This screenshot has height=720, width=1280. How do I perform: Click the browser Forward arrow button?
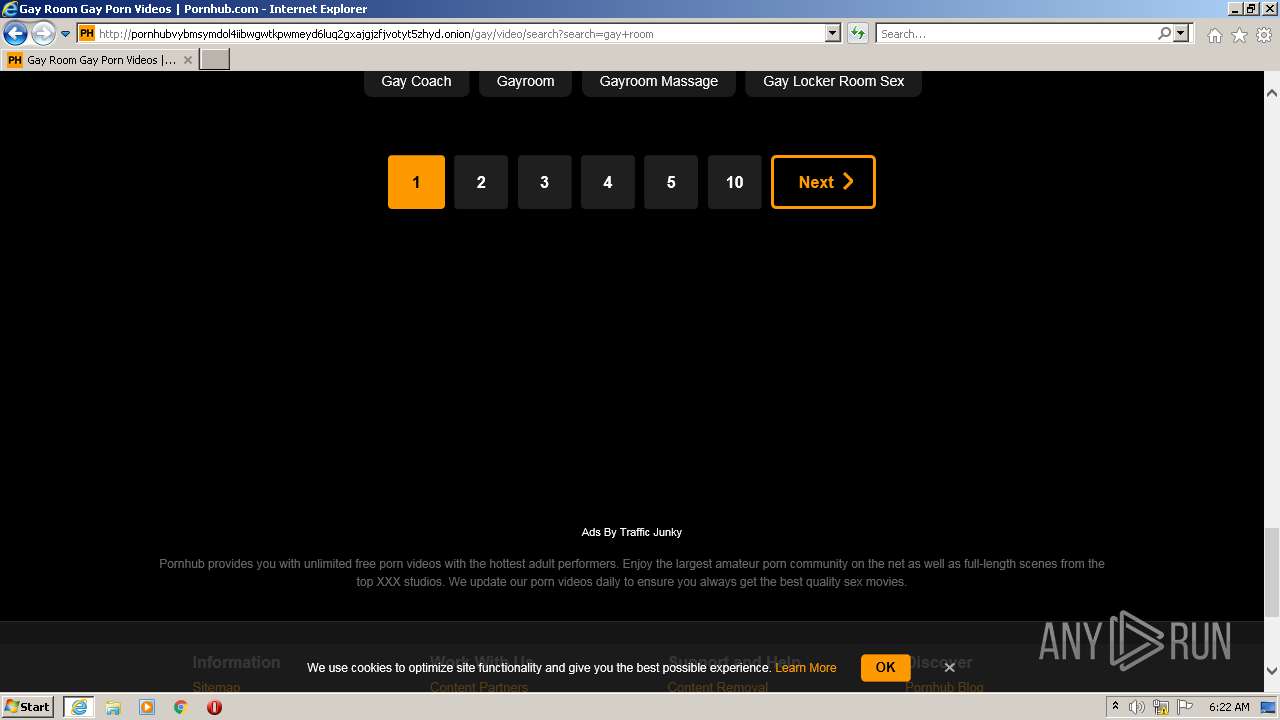coord(43,34)
